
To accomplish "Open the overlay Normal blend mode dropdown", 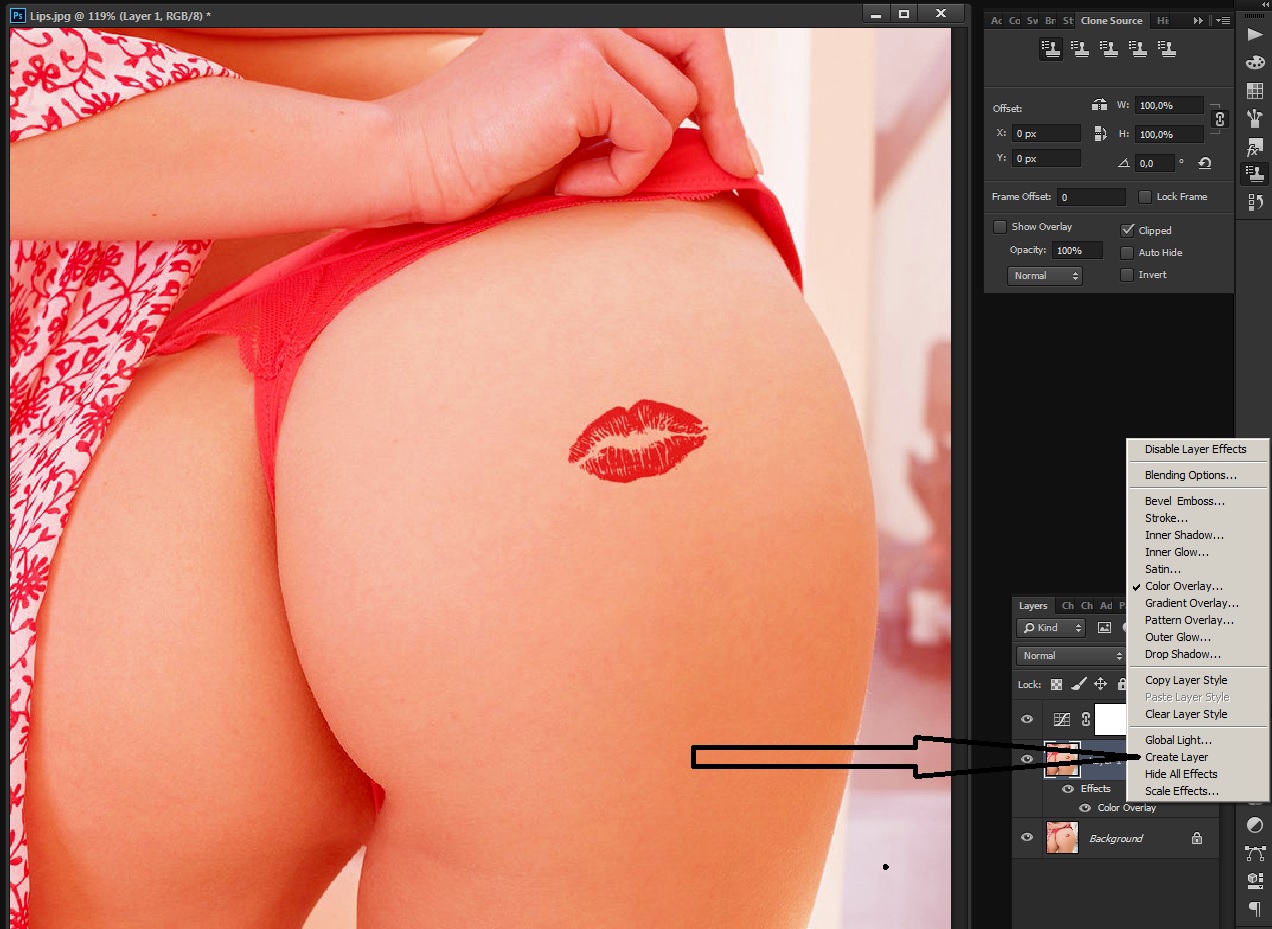I will (1045, 275).
